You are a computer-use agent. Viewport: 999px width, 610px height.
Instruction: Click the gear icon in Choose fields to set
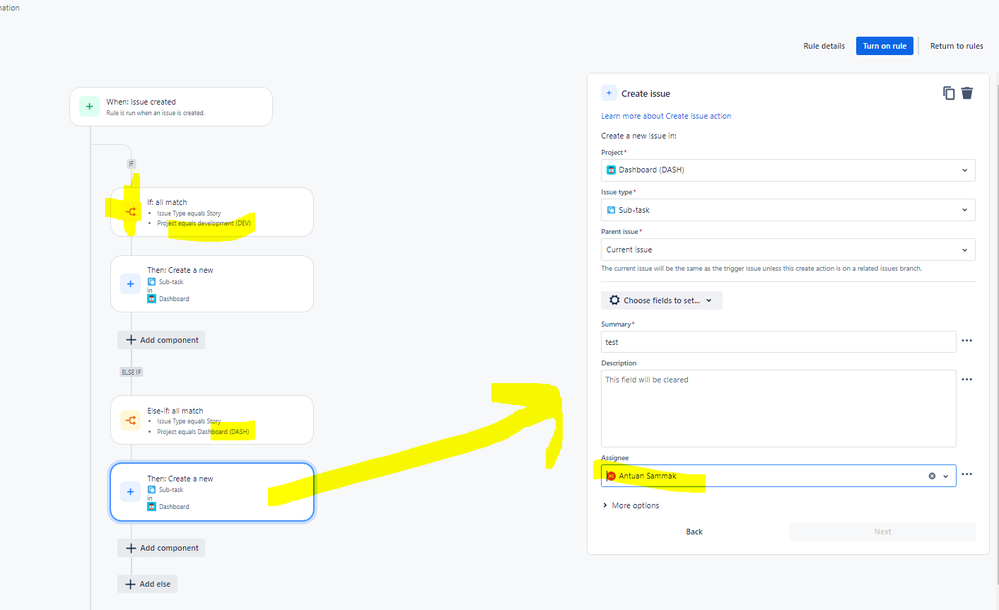614,300
